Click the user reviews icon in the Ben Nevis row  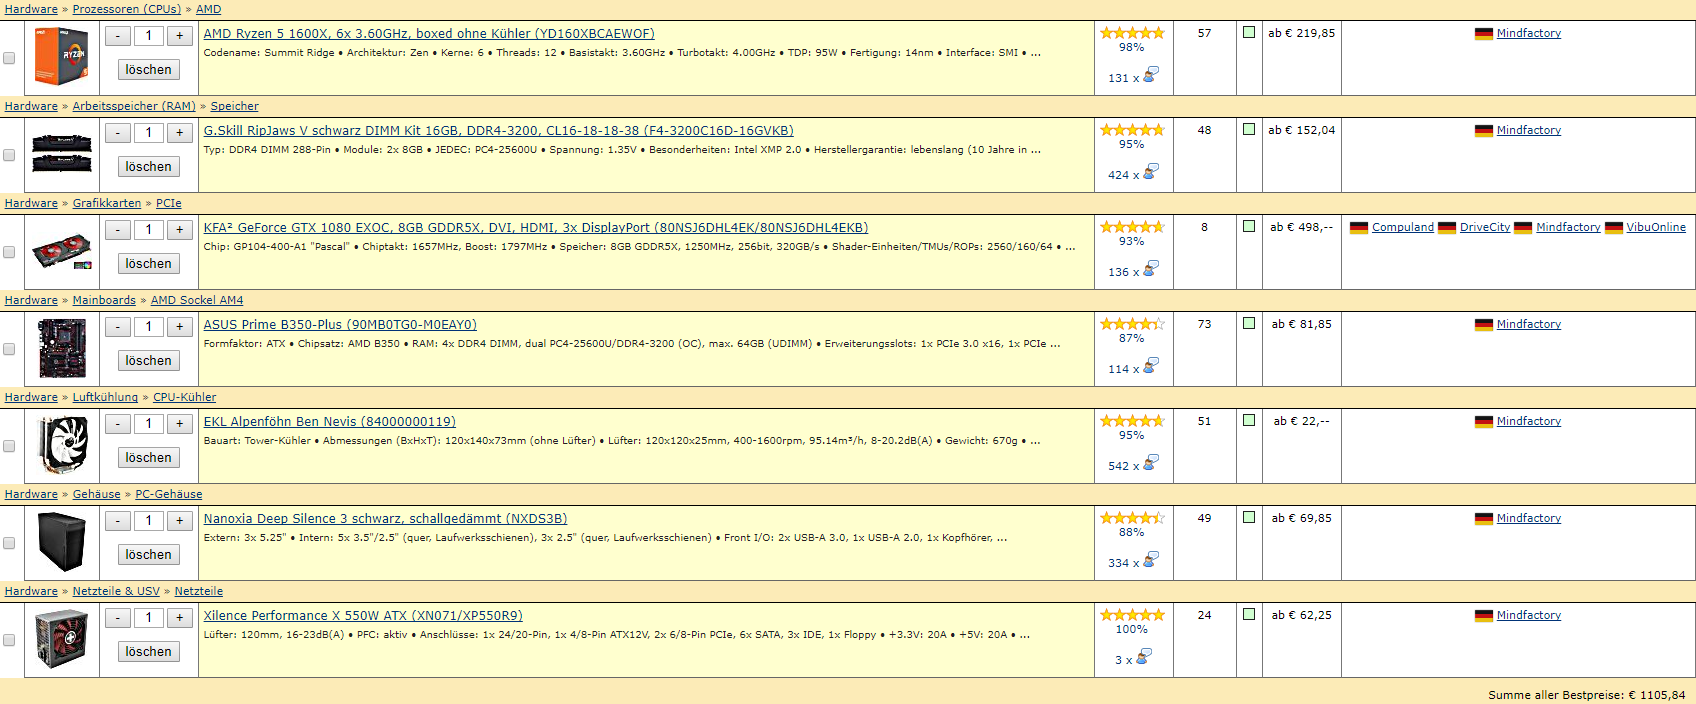tap(1150, 463)
